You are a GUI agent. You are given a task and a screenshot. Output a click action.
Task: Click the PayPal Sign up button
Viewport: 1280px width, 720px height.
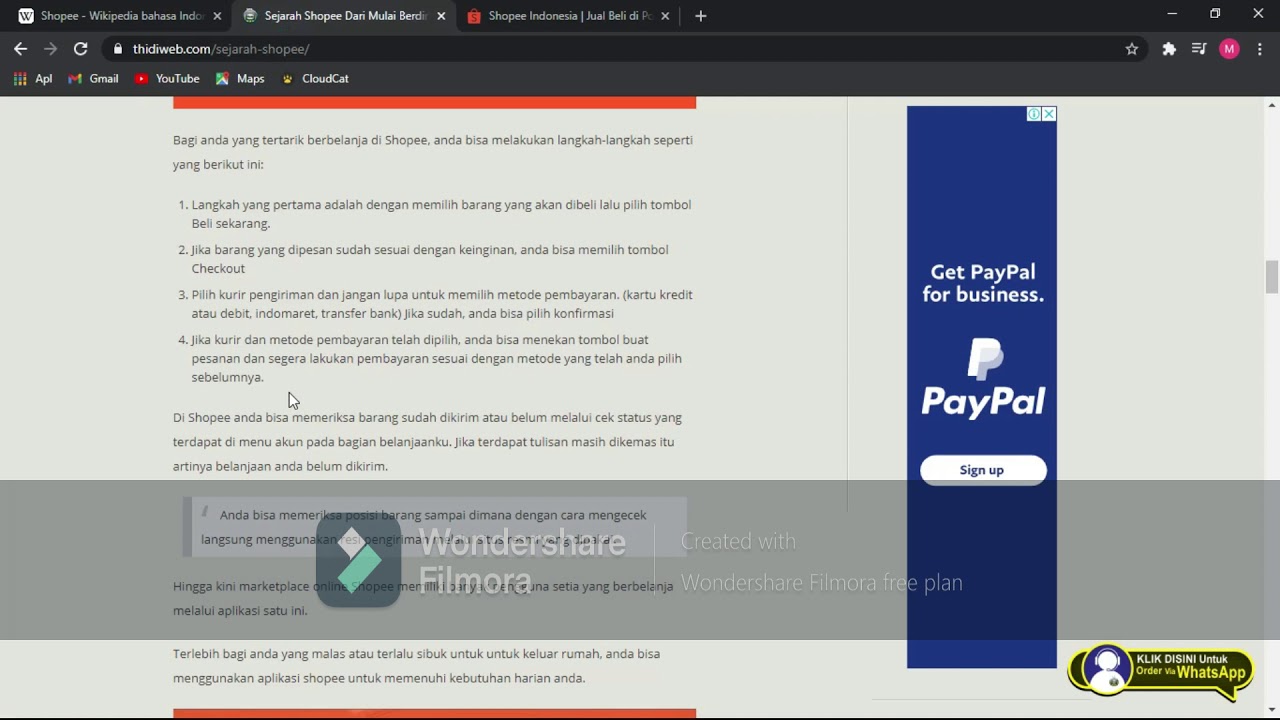point(983,470)
